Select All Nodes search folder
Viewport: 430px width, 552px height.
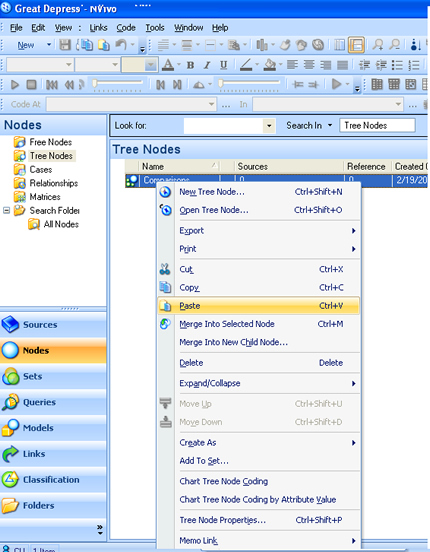pyautogui.click(x=54, y=224)
